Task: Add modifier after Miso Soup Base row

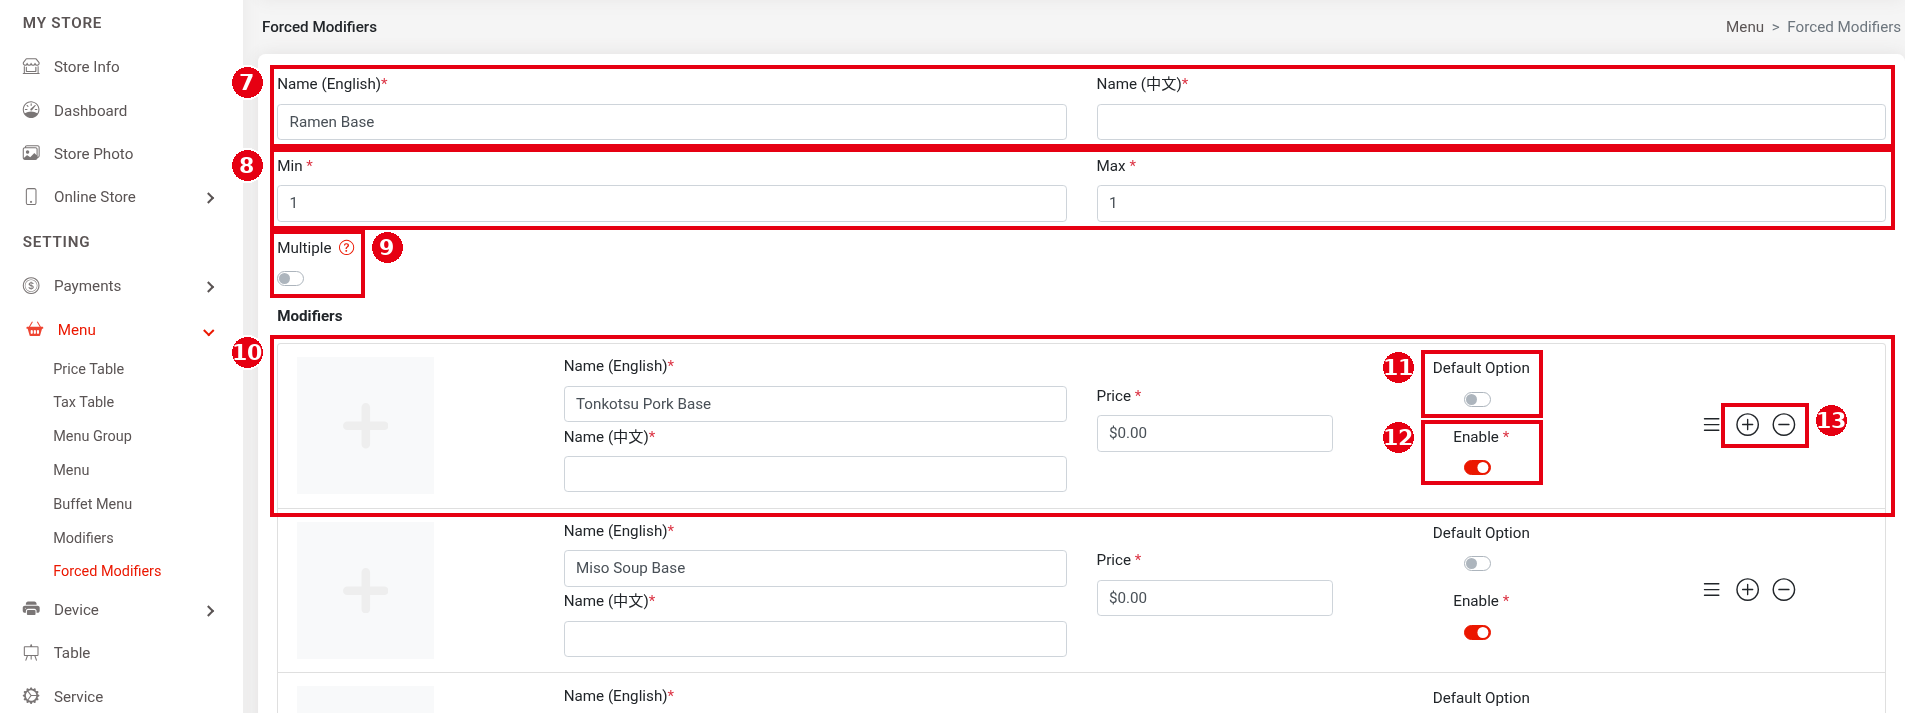Action: [1747, 590]
